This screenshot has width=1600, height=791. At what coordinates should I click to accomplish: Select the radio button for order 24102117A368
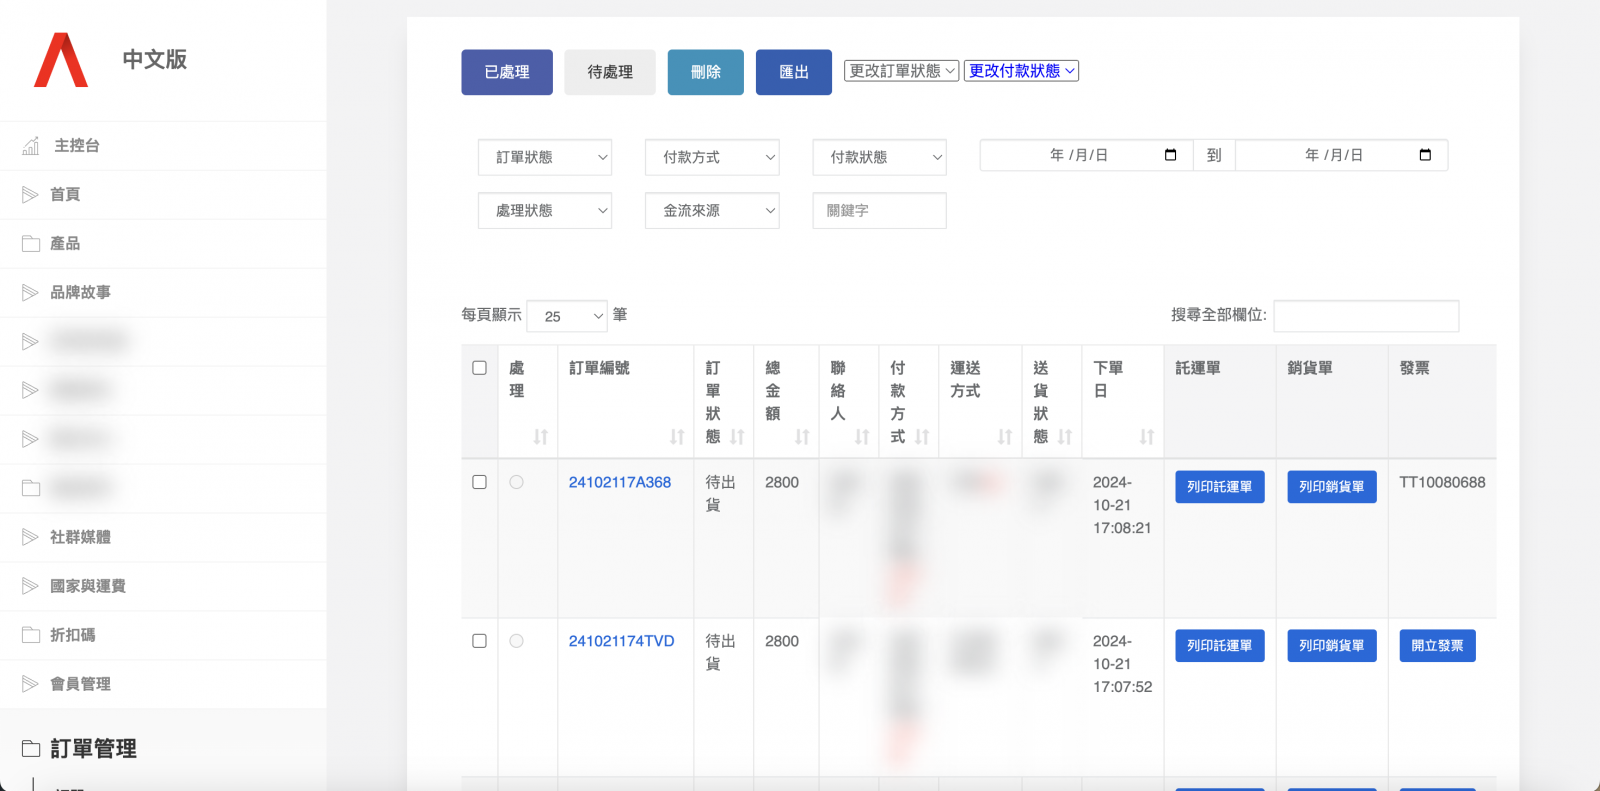[516, 482]
